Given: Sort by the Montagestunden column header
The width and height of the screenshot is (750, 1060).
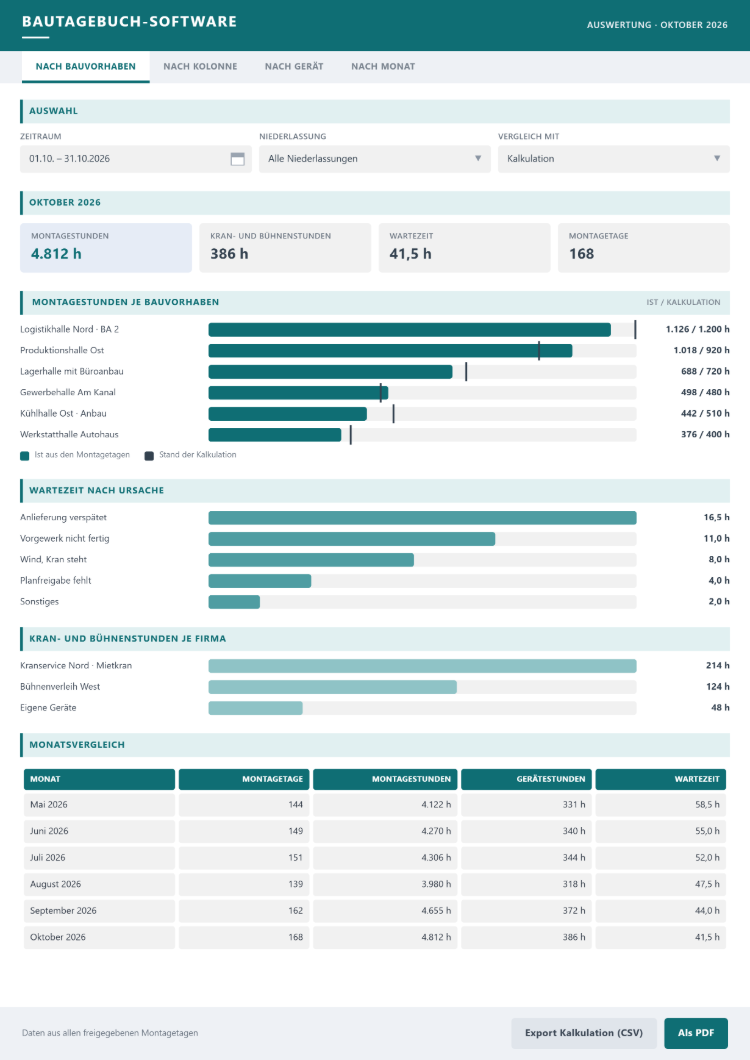Looking at the screenshot, I should (385, 779).
